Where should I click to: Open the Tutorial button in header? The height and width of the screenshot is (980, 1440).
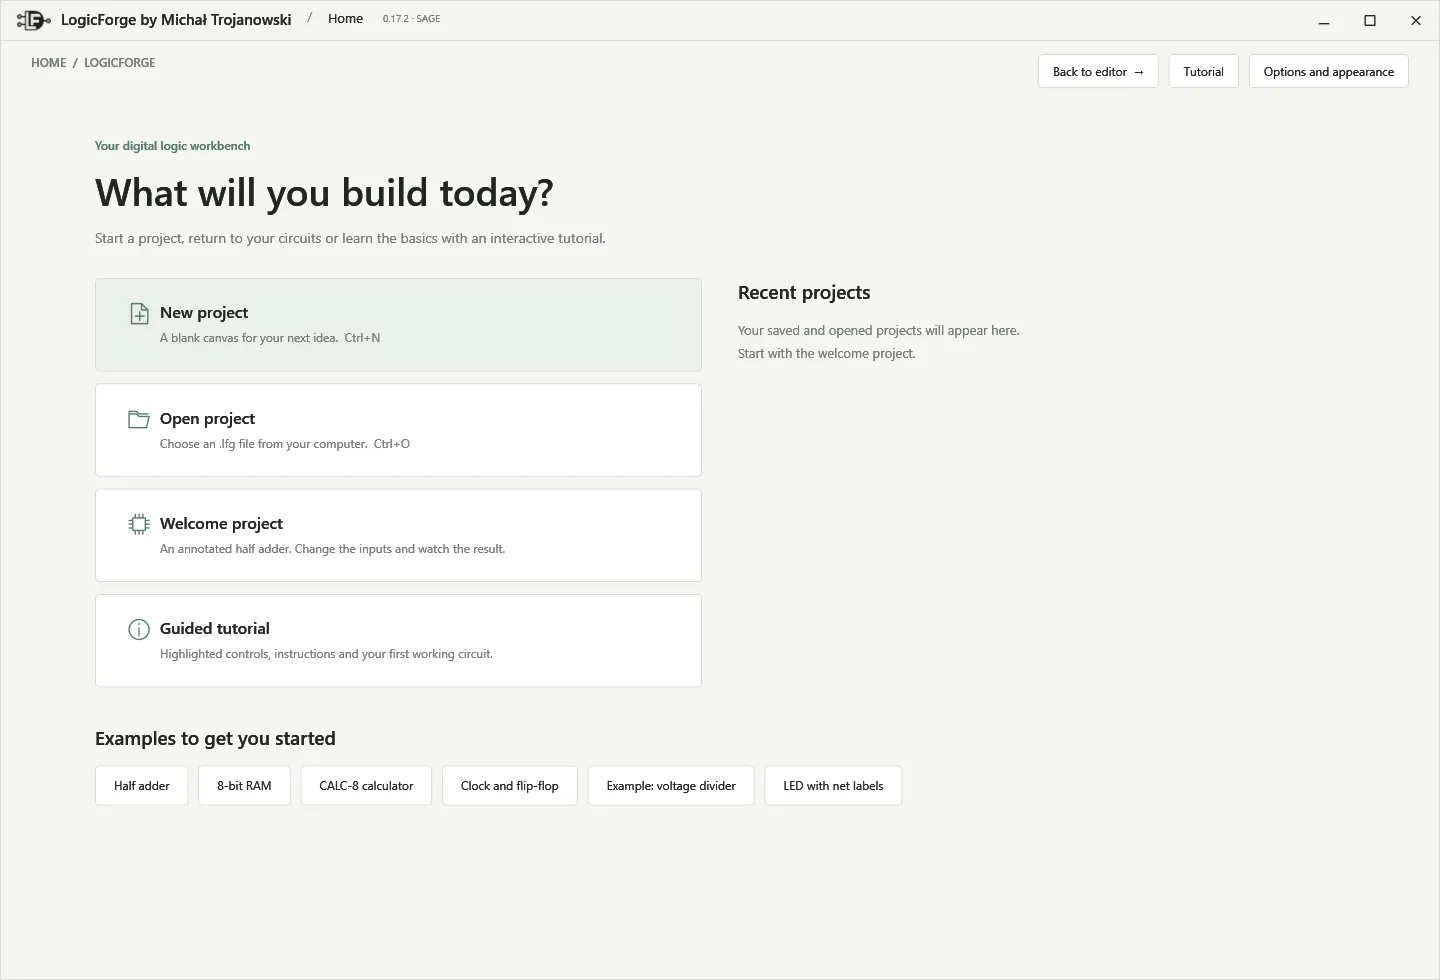click(1203, 71)
